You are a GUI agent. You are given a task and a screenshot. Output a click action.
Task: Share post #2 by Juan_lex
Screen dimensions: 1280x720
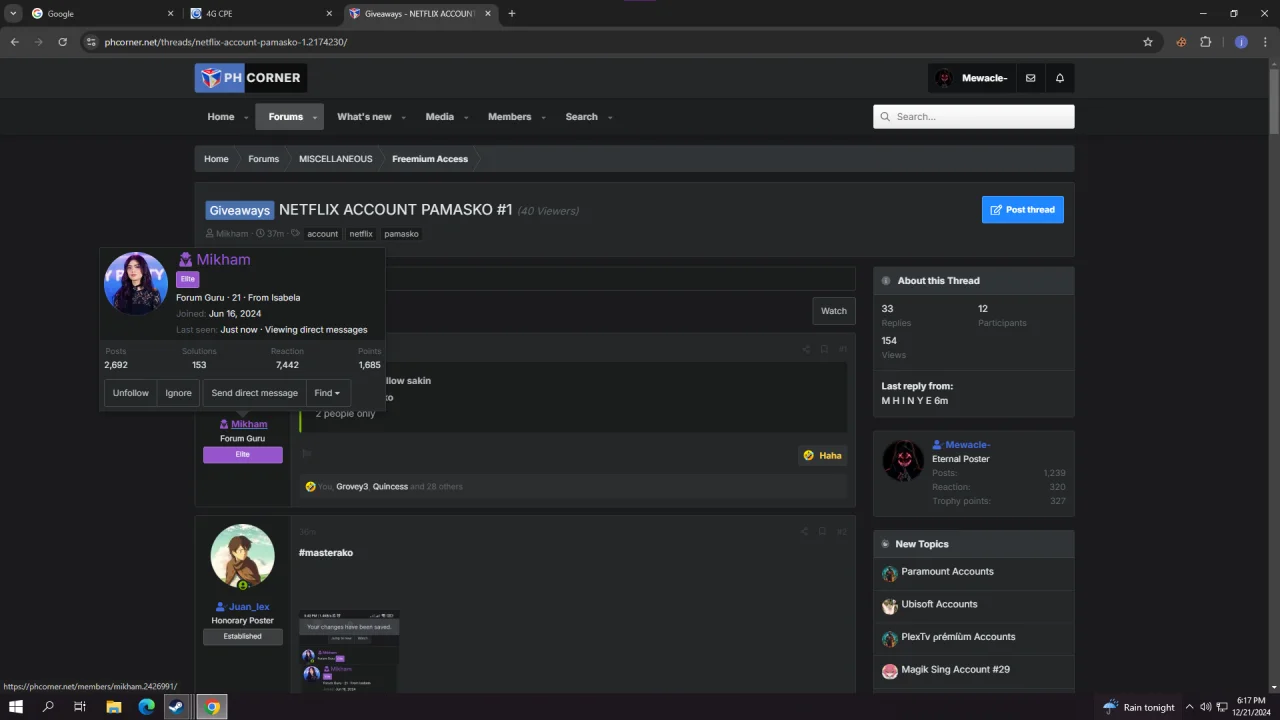(x=805, y=531)
